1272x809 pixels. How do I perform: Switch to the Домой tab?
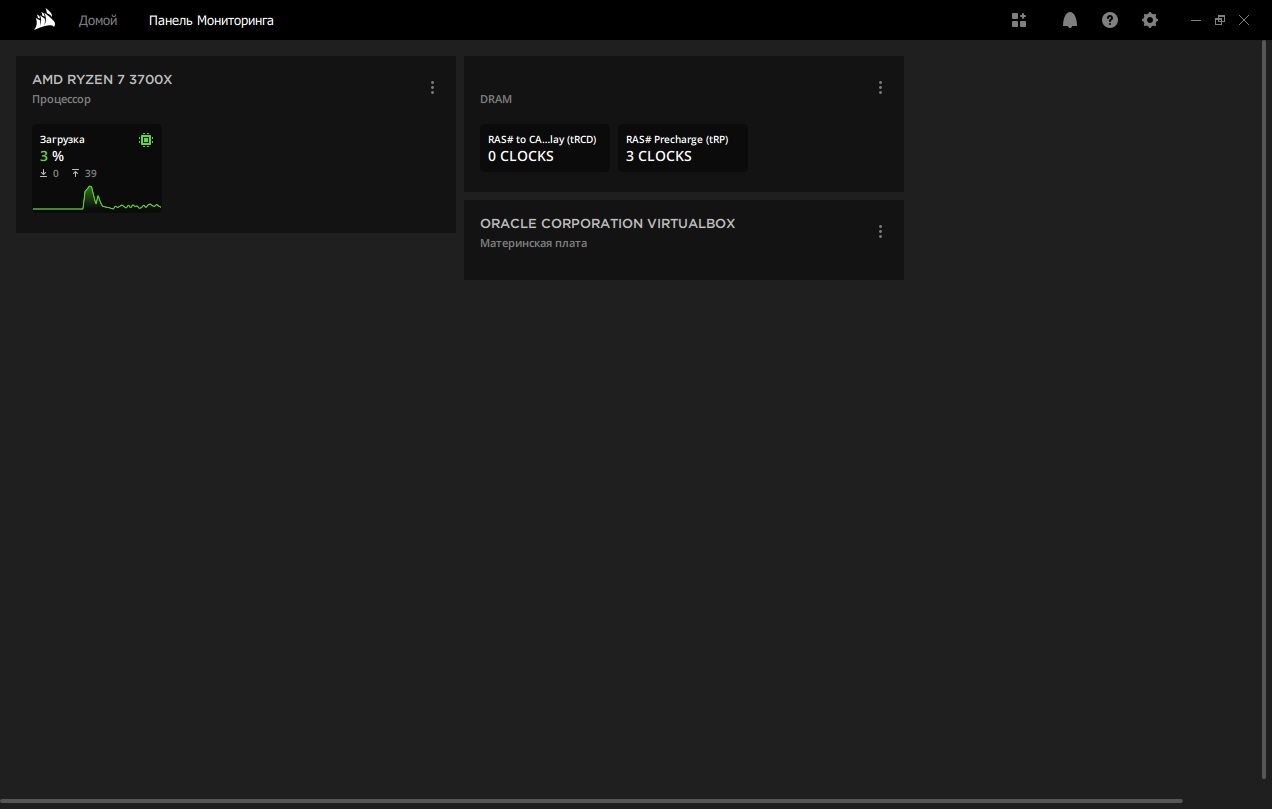(x=98, y=20)
